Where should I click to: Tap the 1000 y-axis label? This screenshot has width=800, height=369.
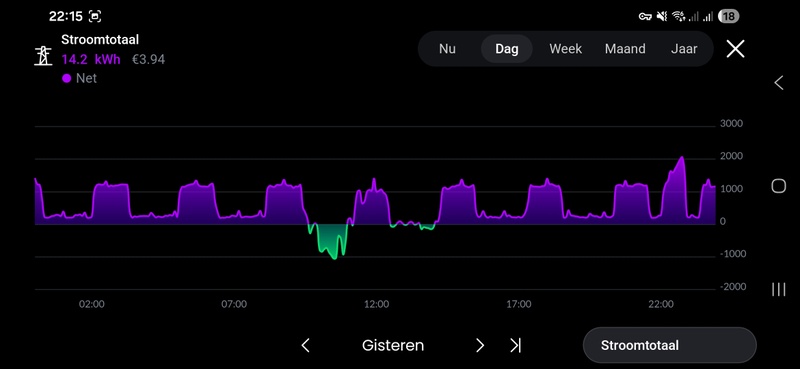tap(731, 189)
